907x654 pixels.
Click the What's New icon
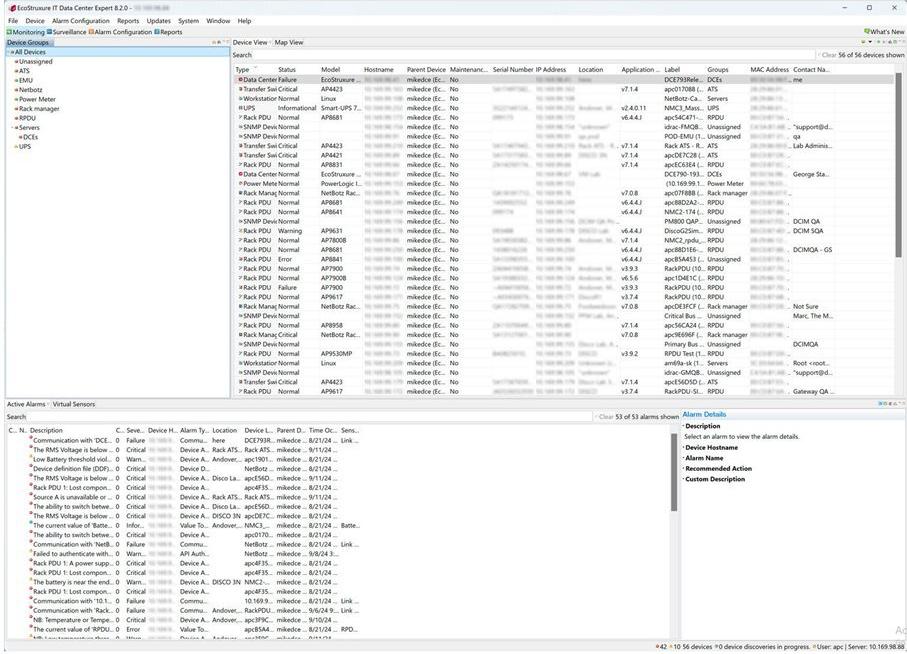pos(884,32)
